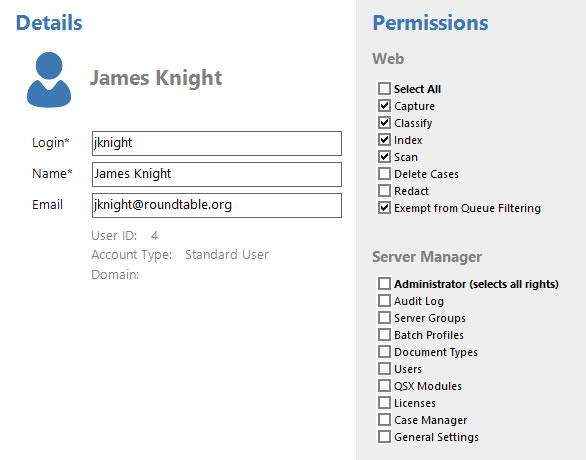586x460 pixels.
Task: Click the Name input field
Action: [217, 175]
